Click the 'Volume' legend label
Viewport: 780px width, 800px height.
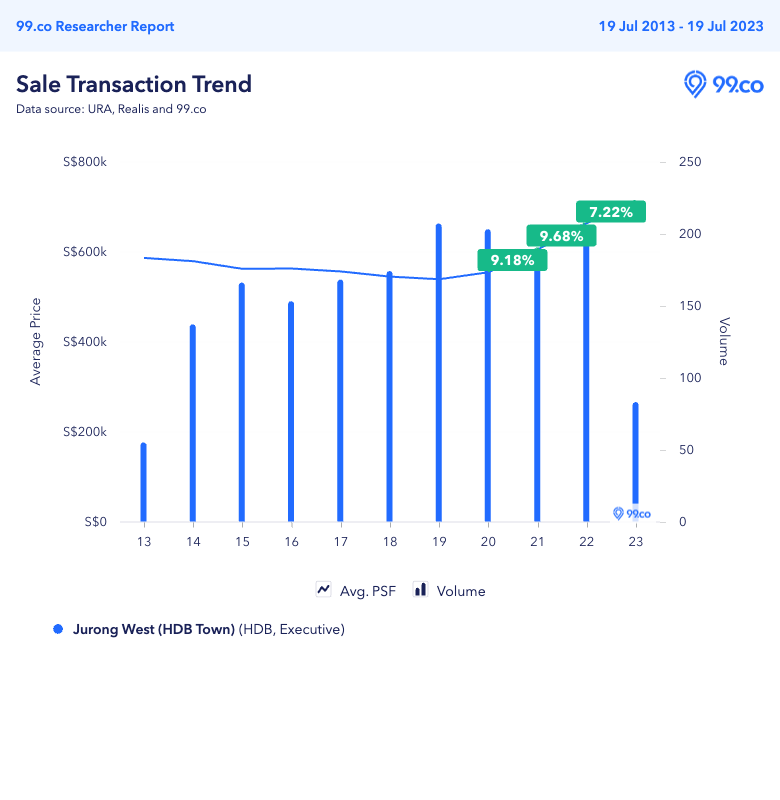pos(461,591)
